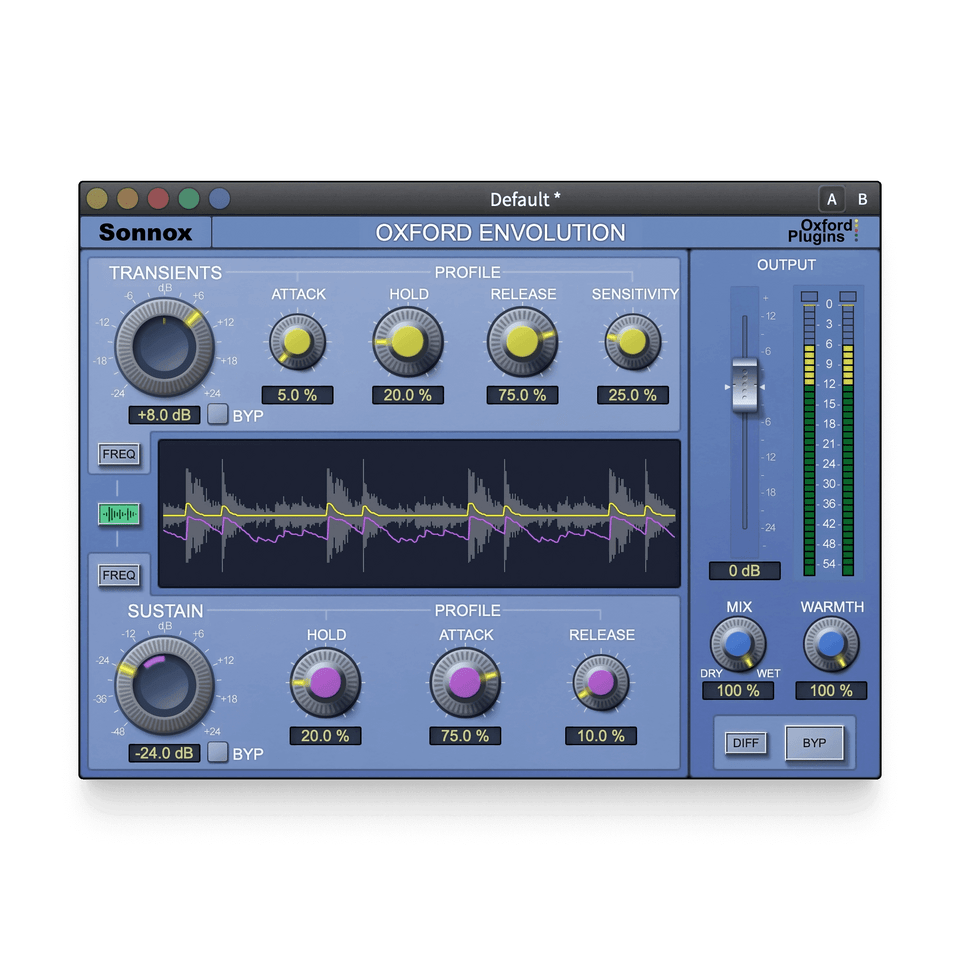The width and height of the screenshot is (960, 960).
Task: Open the Default preset name menu
Action: click(x=525, y=199)
